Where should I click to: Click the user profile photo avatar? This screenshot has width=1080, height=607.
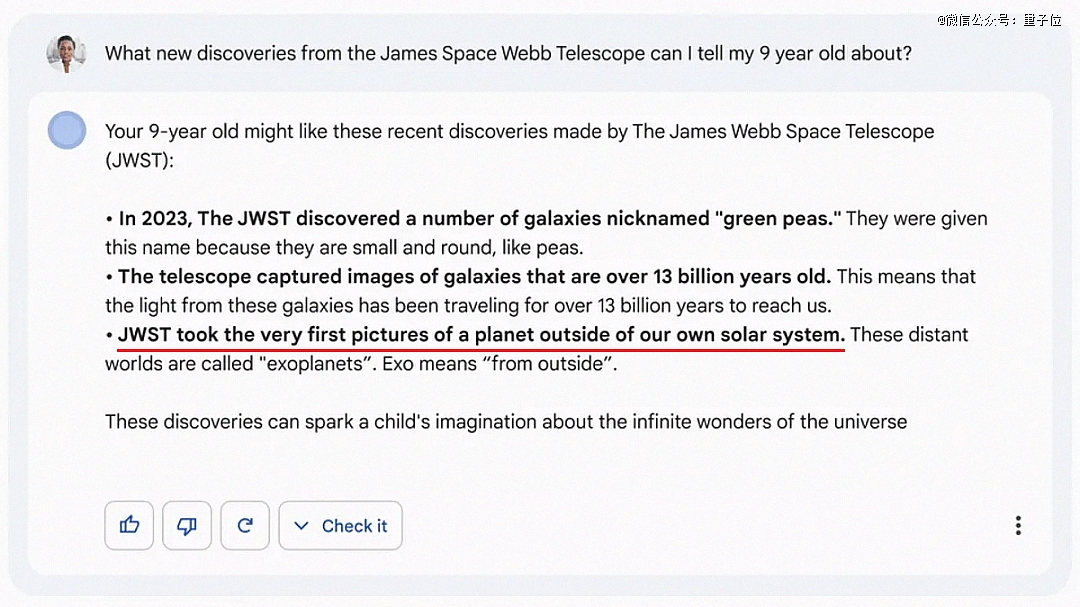click(x=66, y=53)
